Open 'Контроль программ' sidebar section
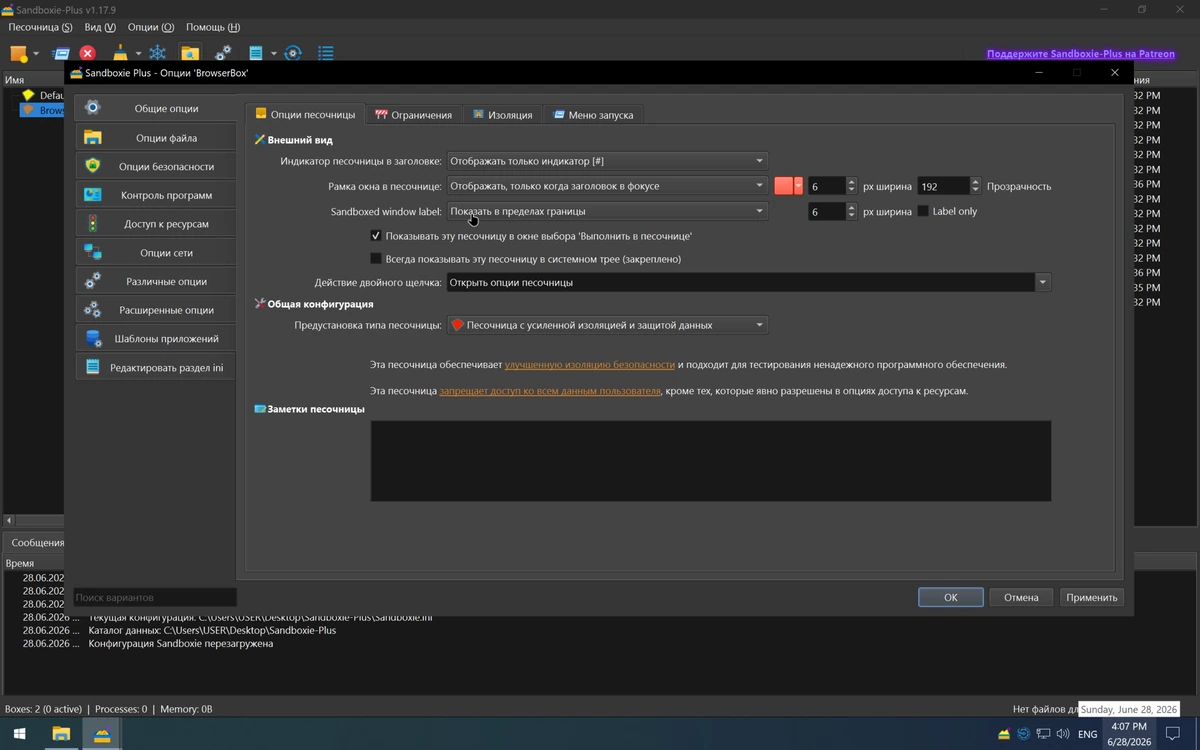Viewport: 1200px width, 750px height. 155,195
